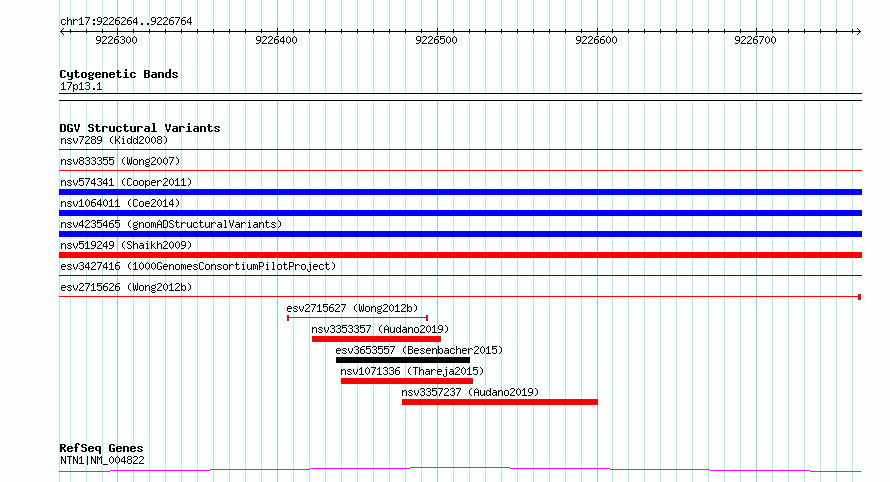Open variant nsv3353357 (Audano2019) label

click(380, 329)
